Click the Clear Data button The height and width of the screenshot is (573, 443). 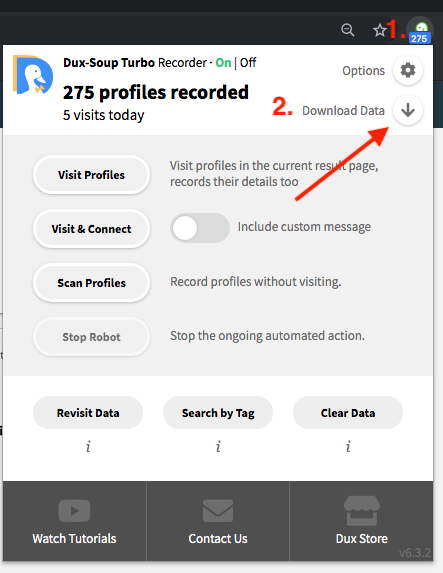[348, 413]
